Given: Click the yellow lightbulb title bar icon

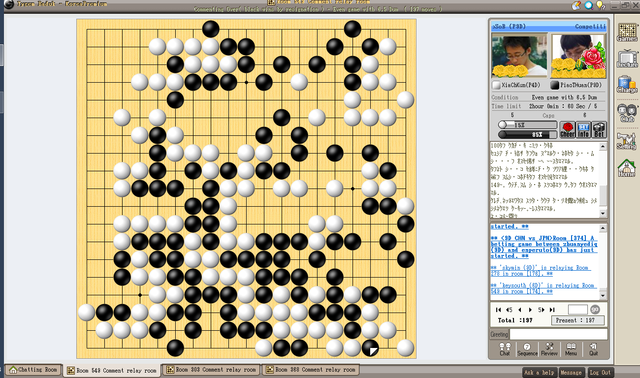Looking at the screenshot, I should pyautogui.click(x=600, y=5).
